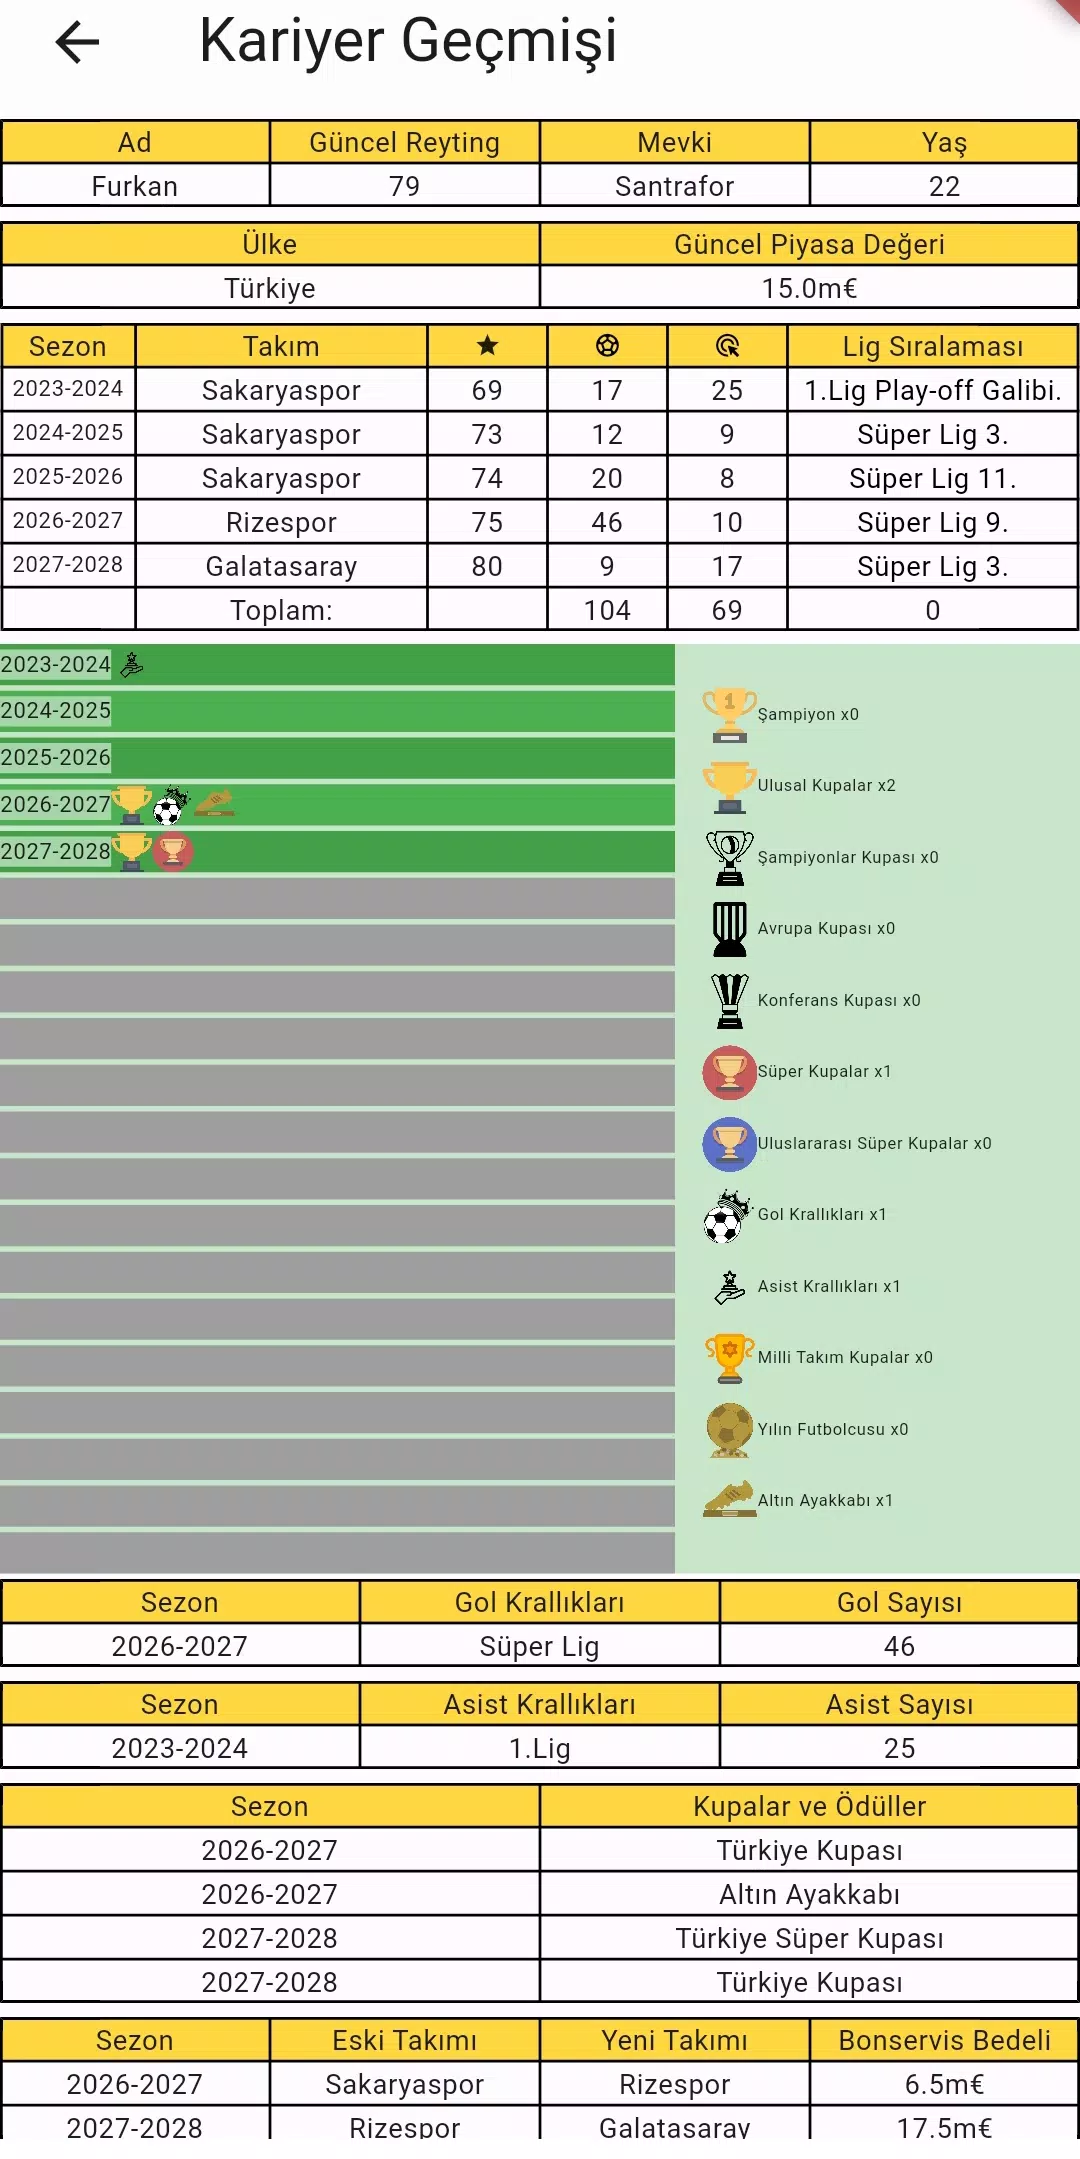
Task: Click crowned ball icon in 2026-2027 bar
Action: coord(171,804)
